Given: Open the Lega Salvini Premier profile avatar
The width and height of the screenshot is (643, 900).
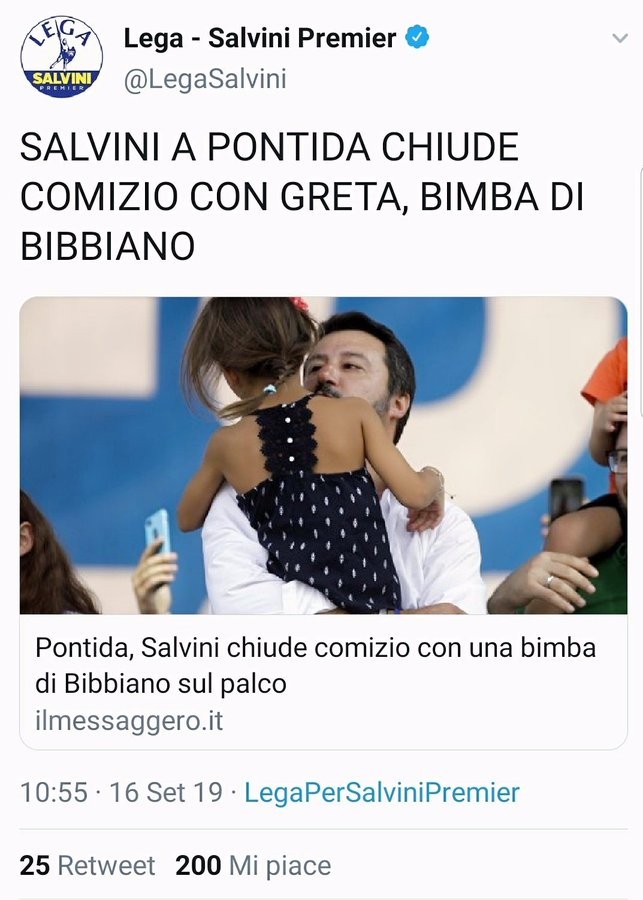Looking at the screenshot, I should (x=62, y=56).
